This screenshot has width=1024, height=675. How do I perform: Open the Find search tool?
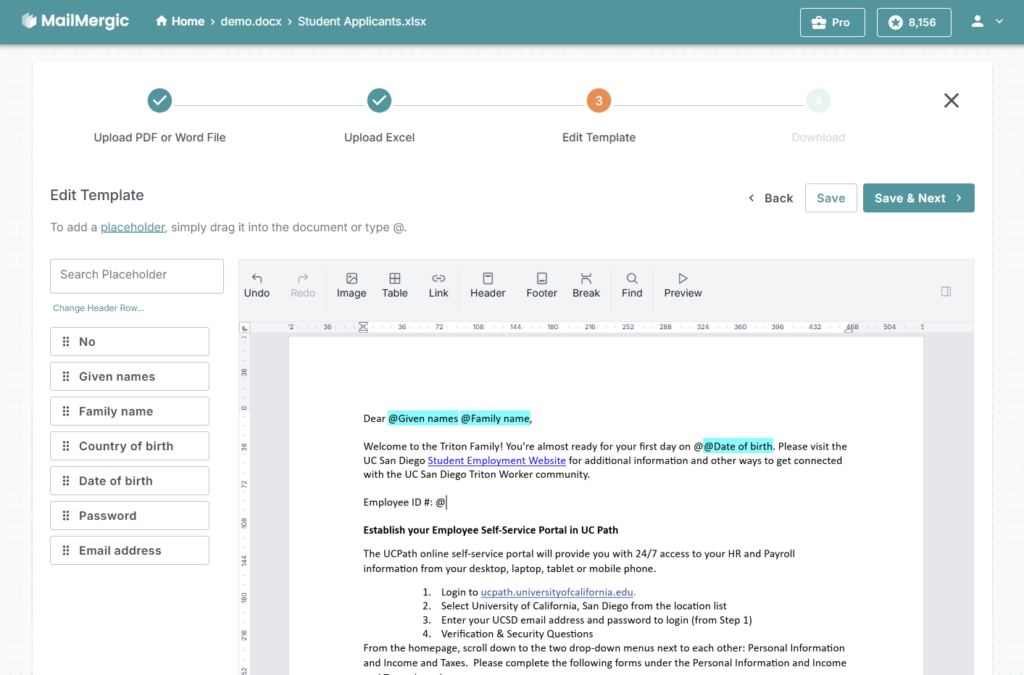coord(632,285)
